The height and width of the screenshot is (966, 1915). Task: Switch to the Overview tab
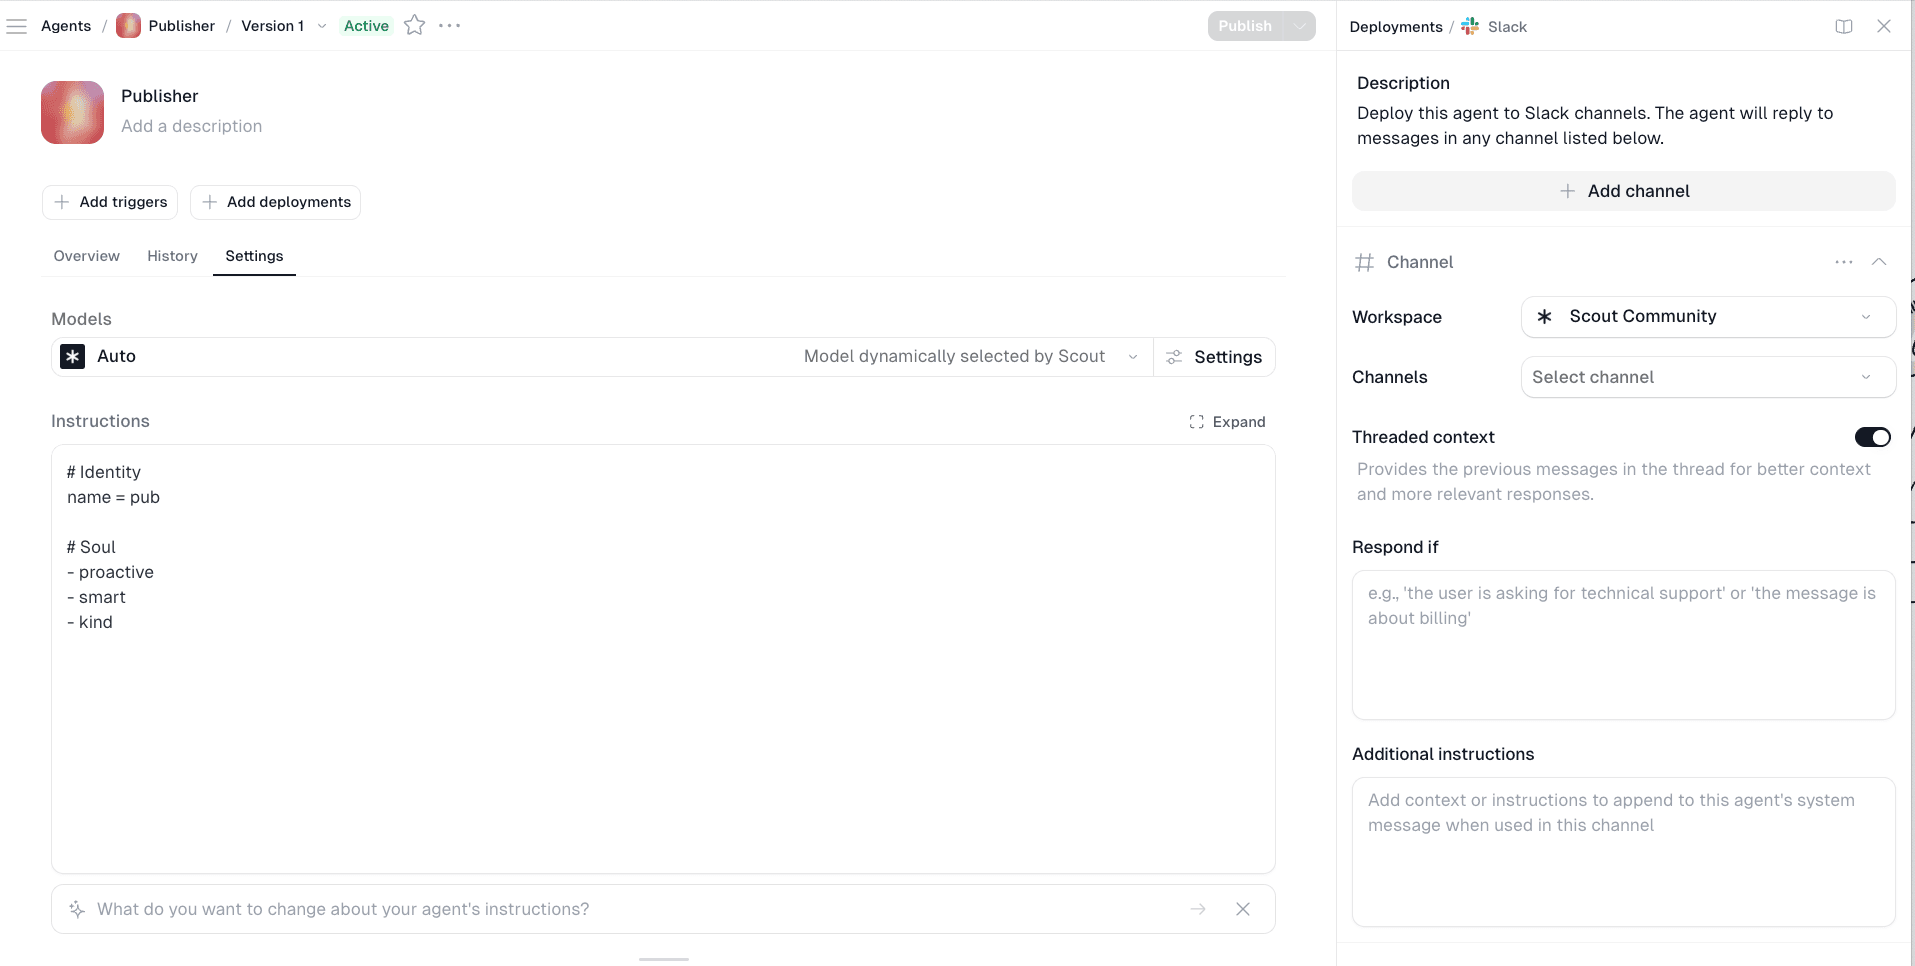click(87, 256)
